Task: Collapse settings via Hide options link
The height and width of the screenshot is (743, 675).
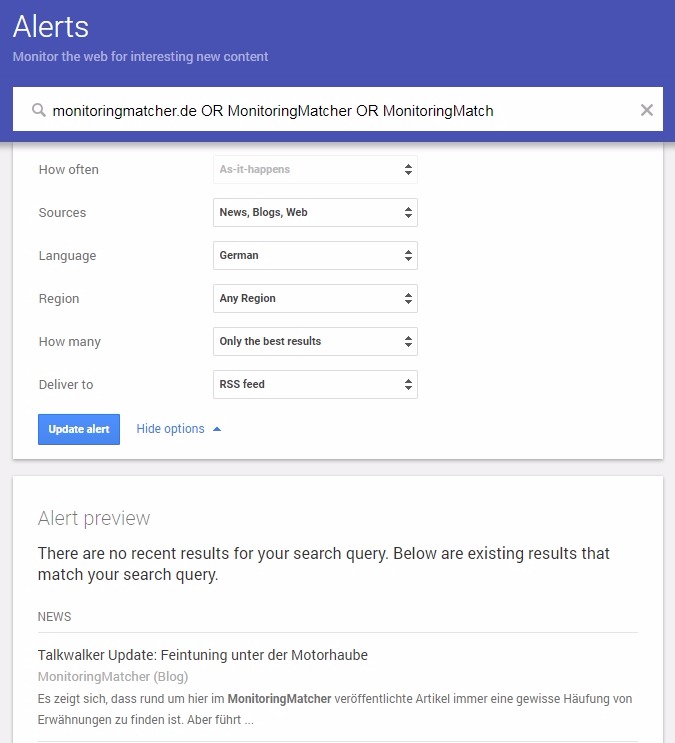Action: tap(170, 429)
